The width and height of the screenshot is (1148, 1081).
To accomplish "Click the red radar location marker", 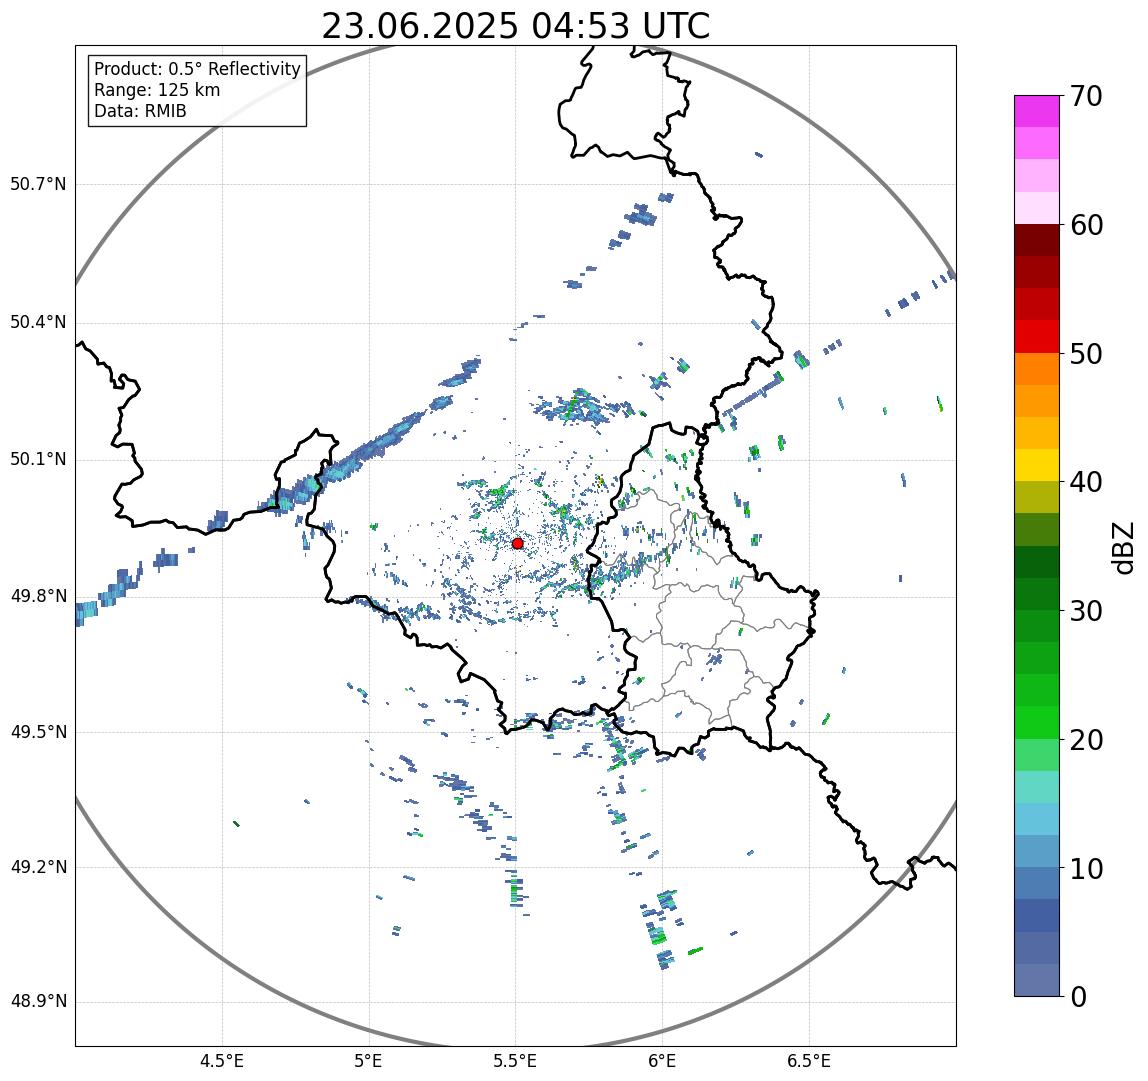I will click(x=518, y=543).
